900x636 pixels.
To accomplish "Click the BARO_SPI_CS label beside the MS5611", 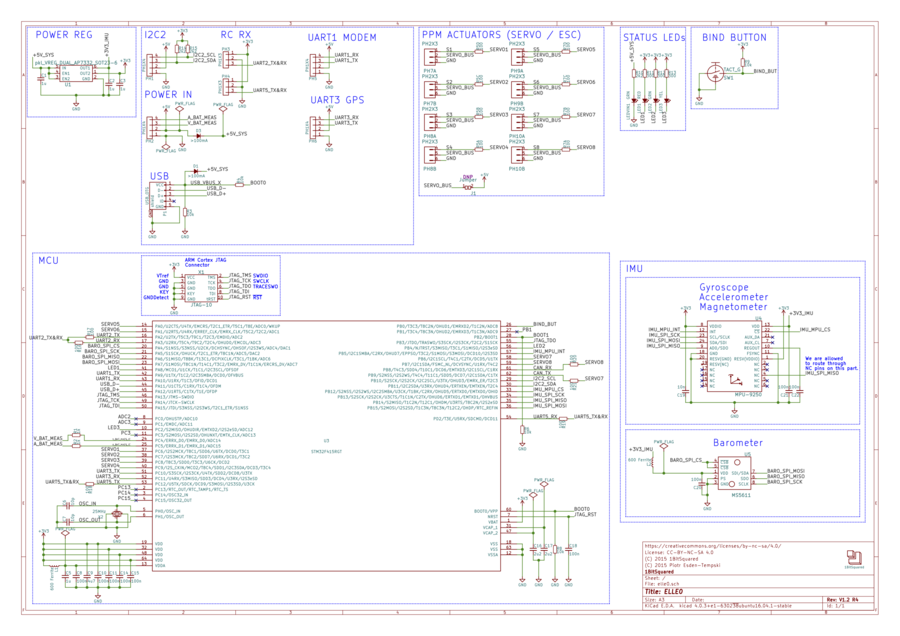I will pyautogui.click(x=686, y=460).
